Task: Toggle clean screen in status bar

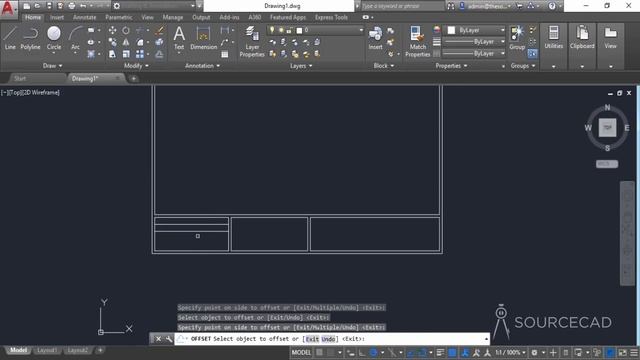Action: tap(622, 352)
